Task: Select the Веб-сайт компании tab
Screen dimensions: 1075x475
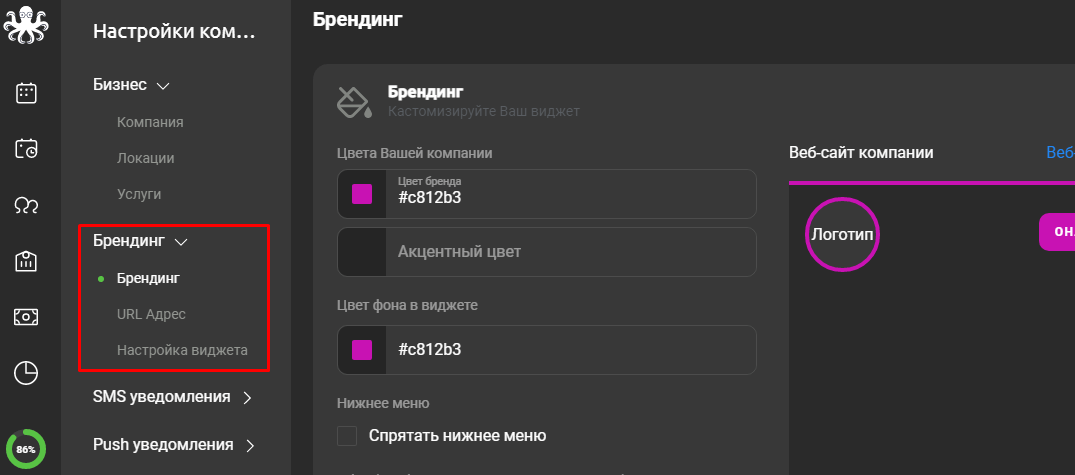Action: (x=861, y=152)
